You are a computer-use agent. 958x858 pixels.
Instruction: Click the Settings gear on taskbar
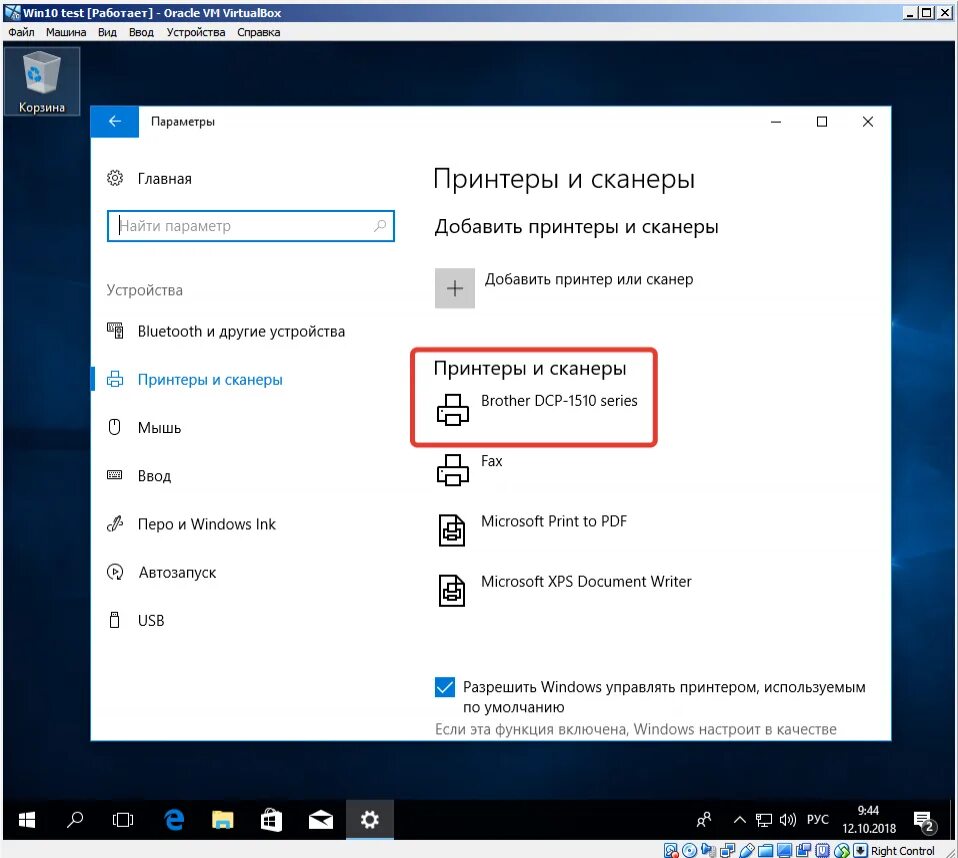coord(370,820)
